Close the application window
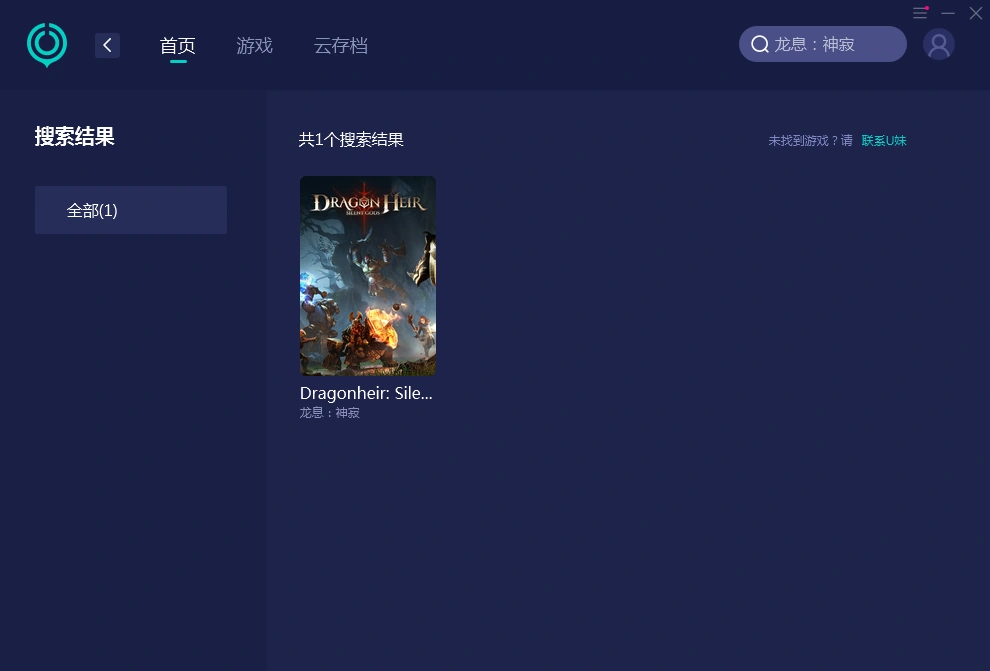This screenshot has width=990, height=671. pyautogui.click(x=975, y=13)
